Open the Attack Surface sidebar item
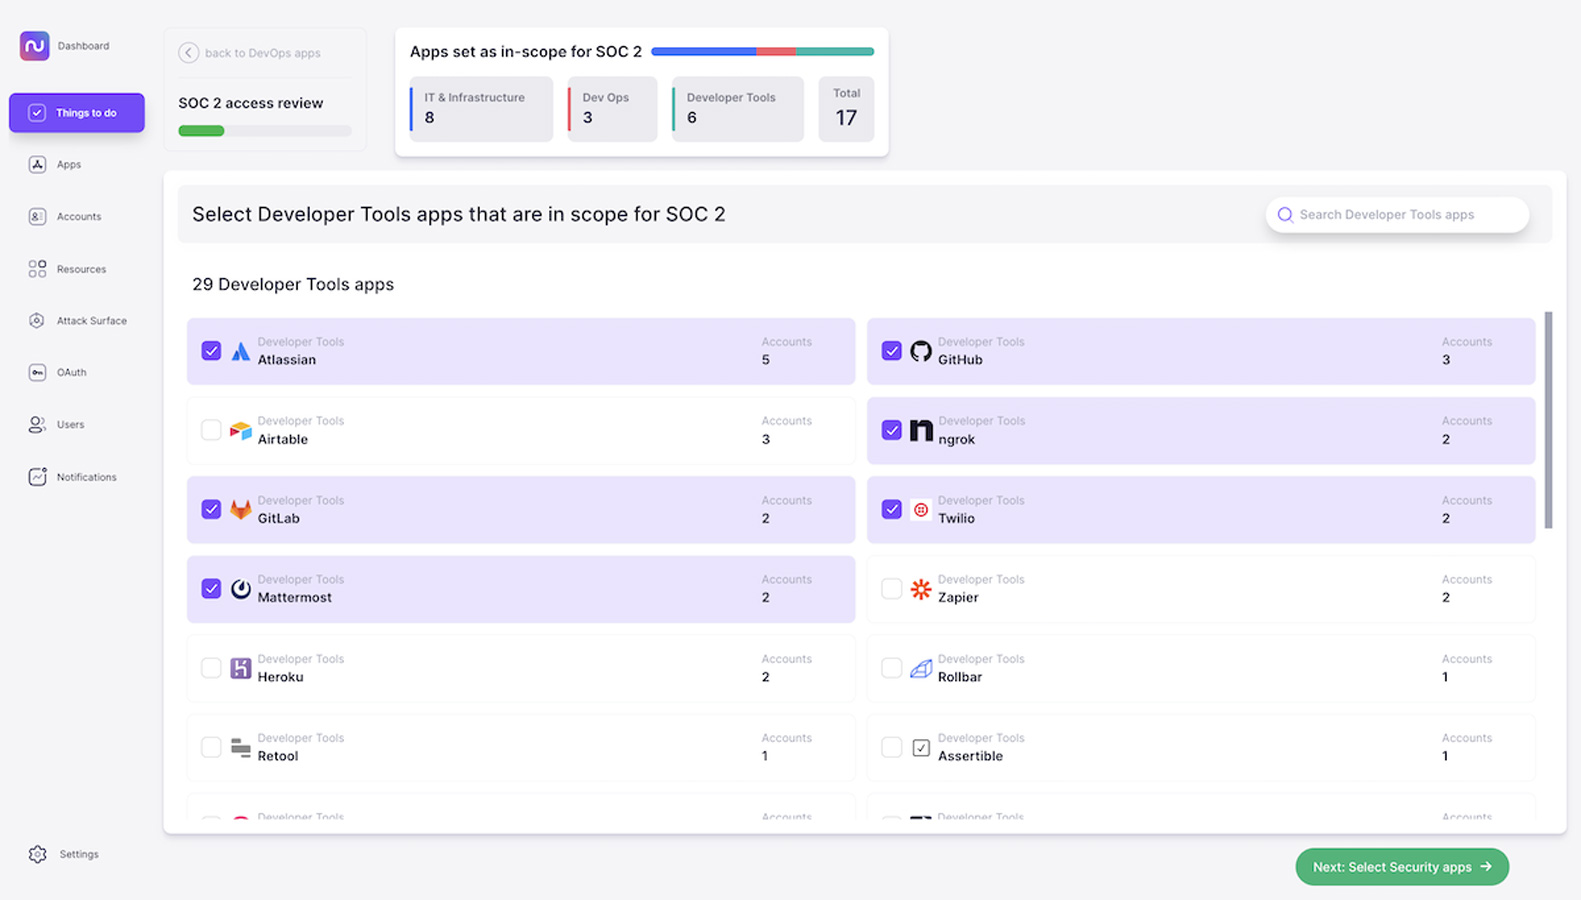Image resolution: width=1581 pixels, height=900 pixels. click(92, 321)
